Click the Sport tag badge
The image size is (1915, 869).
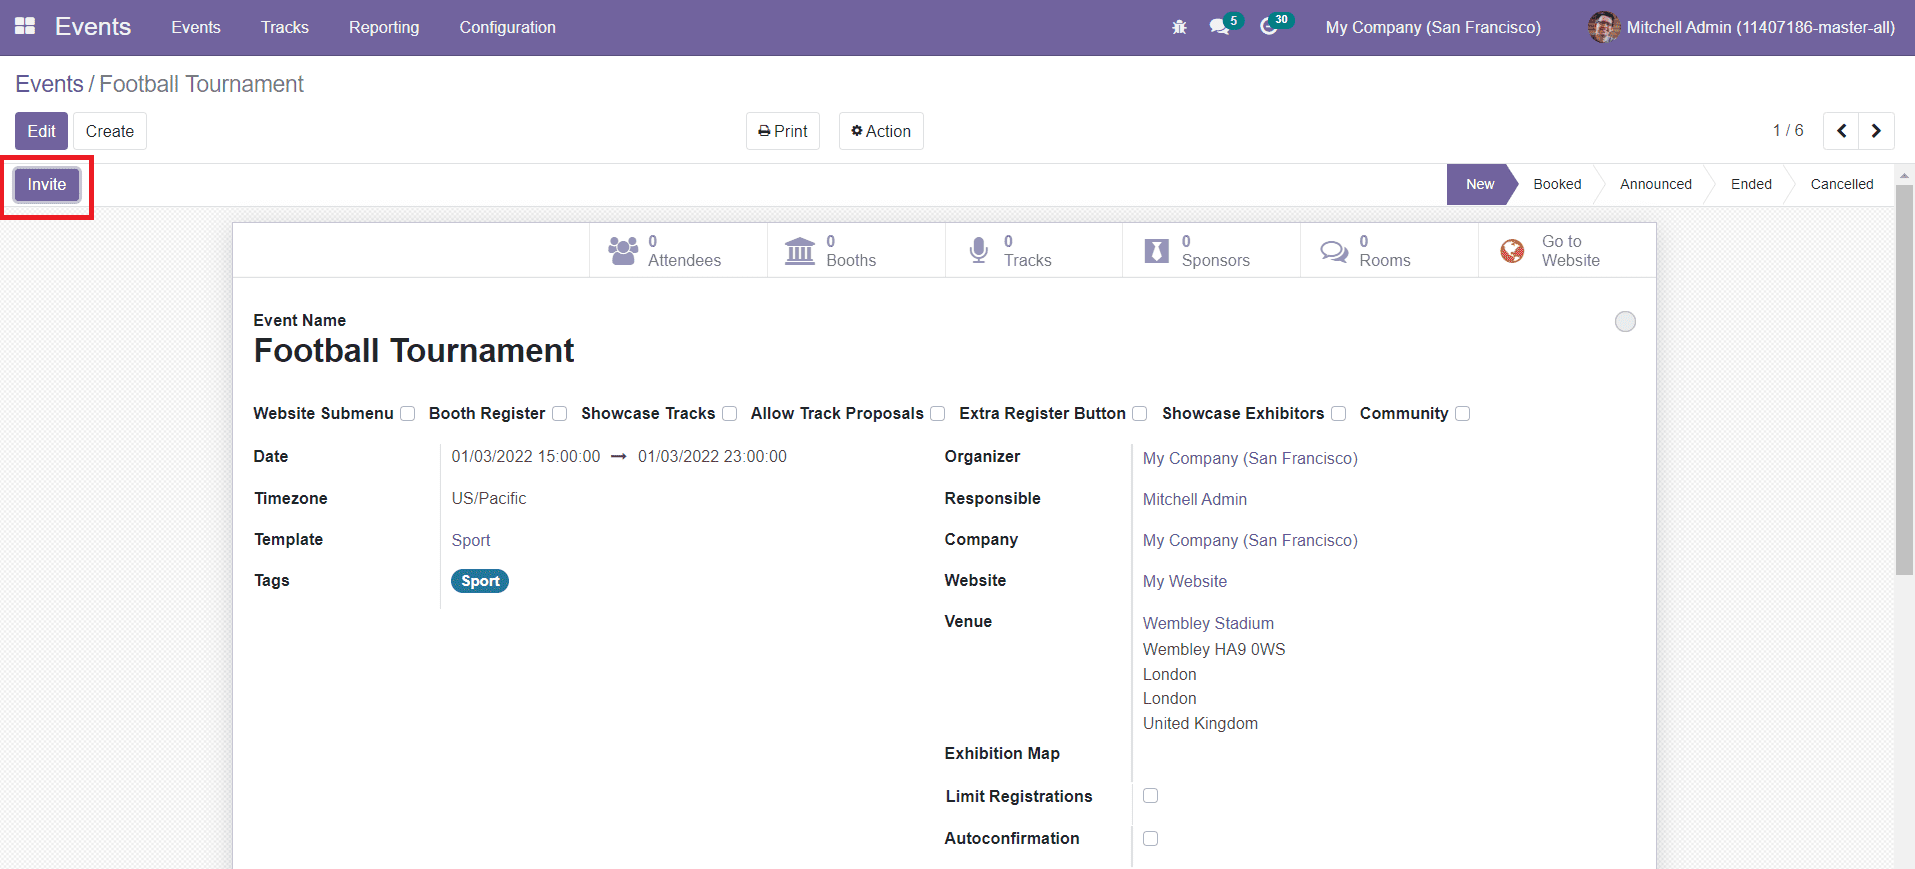[x=480, y=581]
